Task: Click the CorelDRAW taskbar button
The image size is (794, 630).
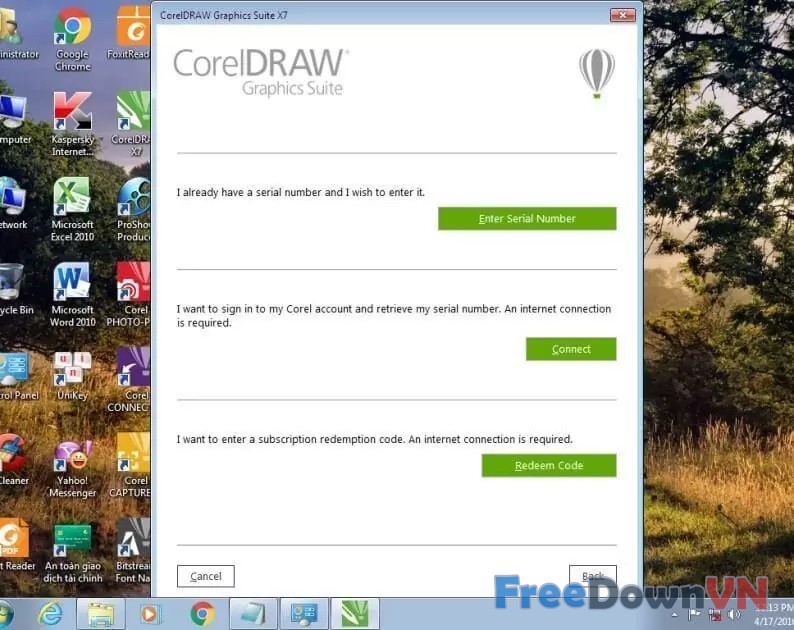Action: click(356, 613)
